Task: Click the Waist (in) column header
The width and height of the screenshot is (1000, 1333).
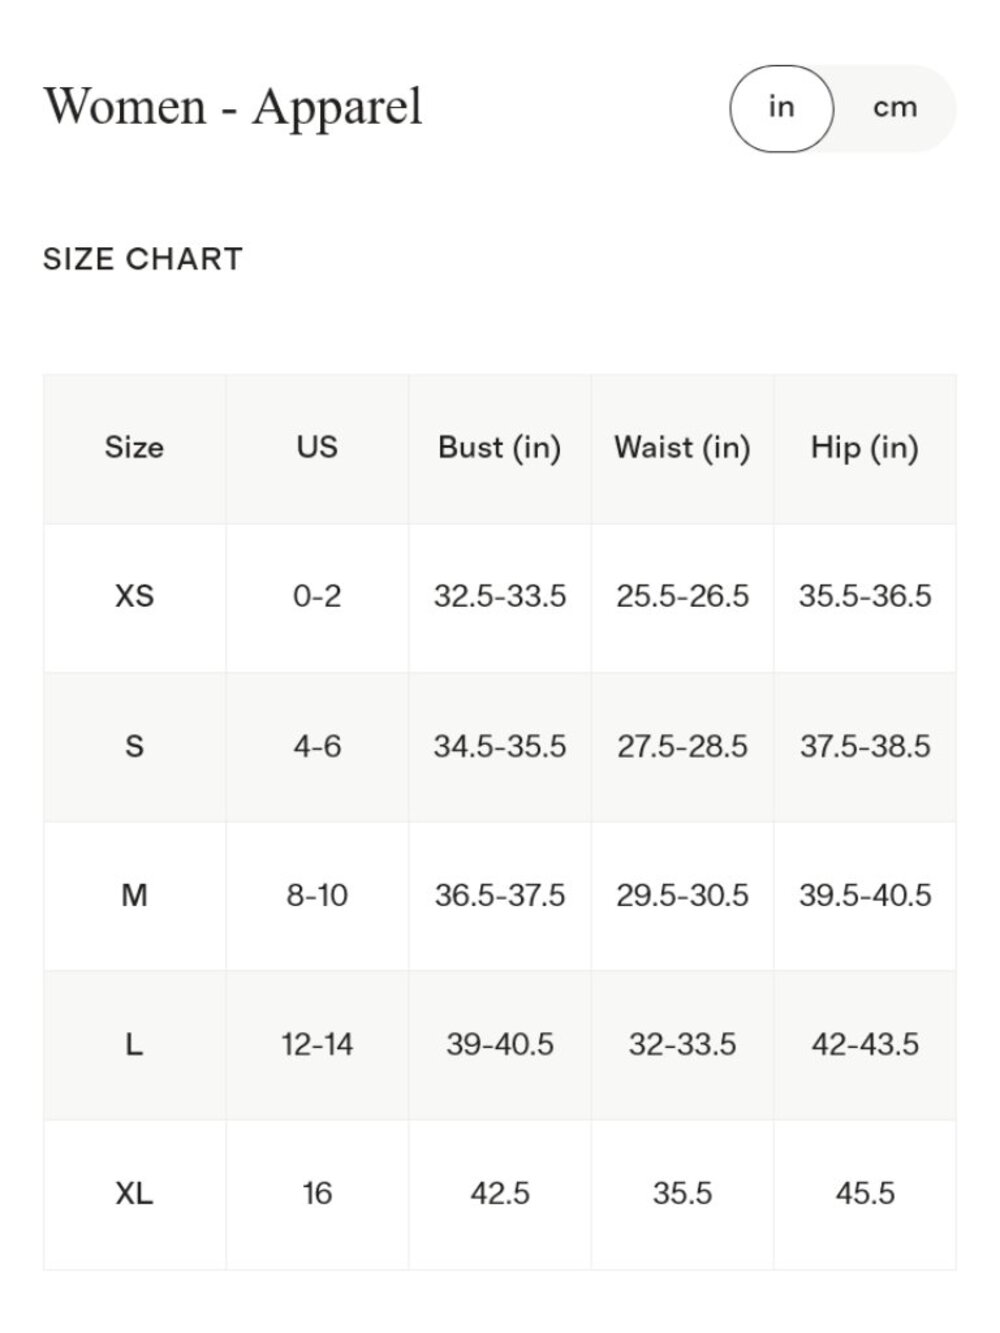Action: (682, 448)
